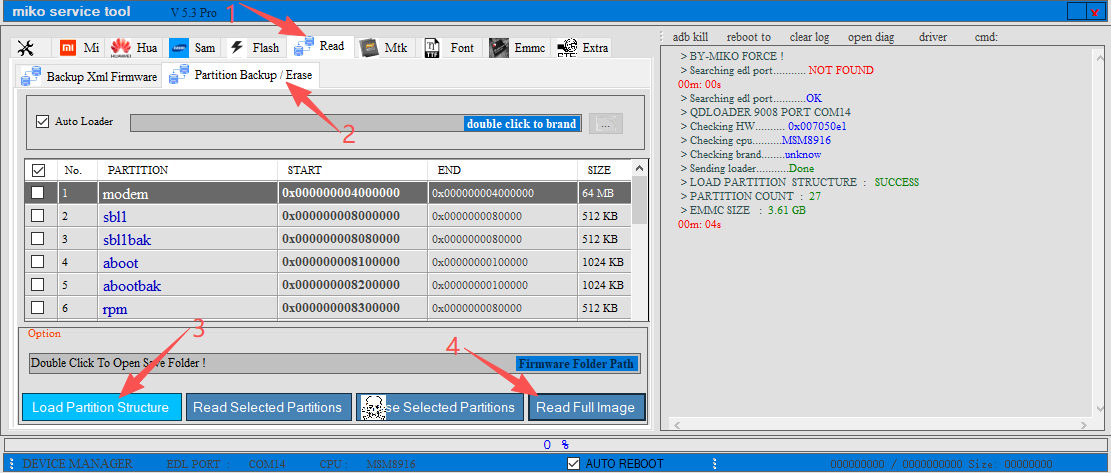1111x473 pixels.
Task: Click Read Selected Partitions button
Action: [268, 407]
